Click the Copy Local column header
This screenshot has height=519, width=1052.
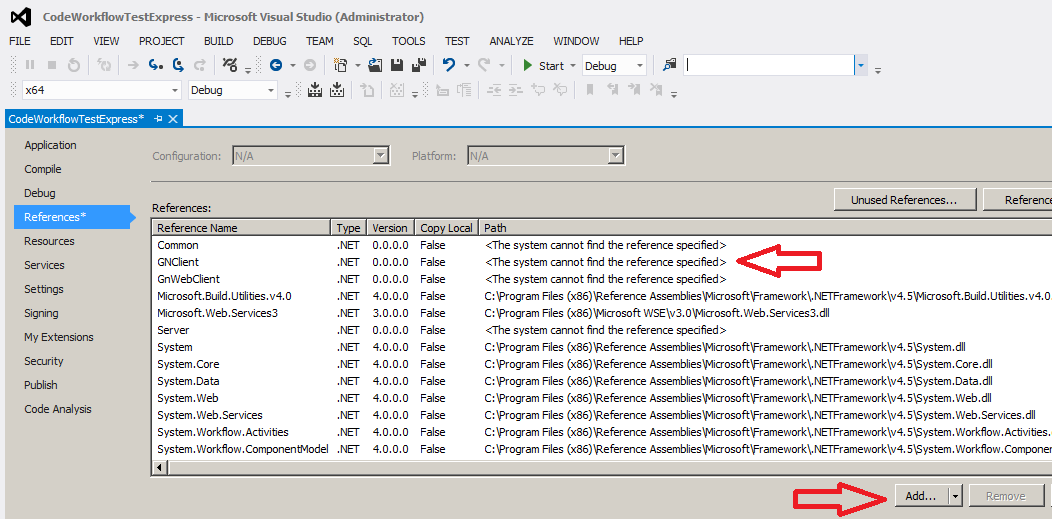[446, 228]
